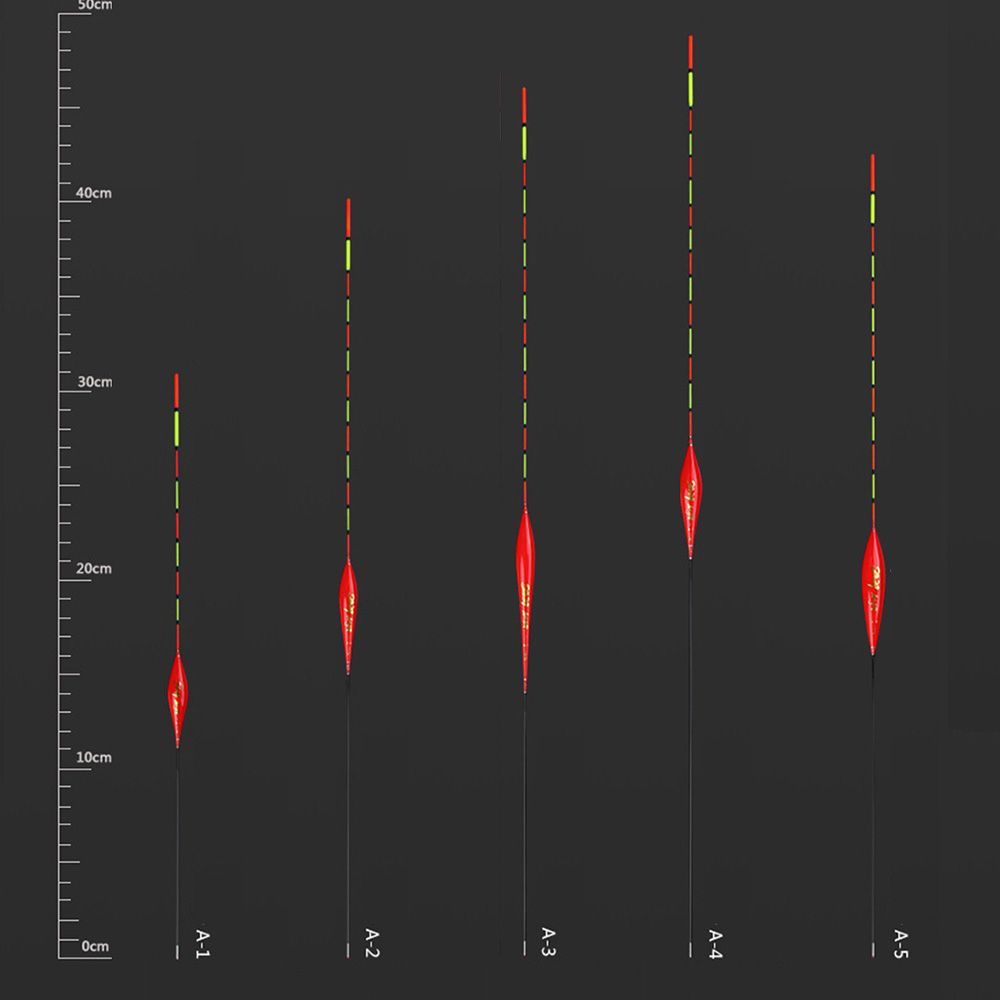Click the red body of float A-2

348,614
